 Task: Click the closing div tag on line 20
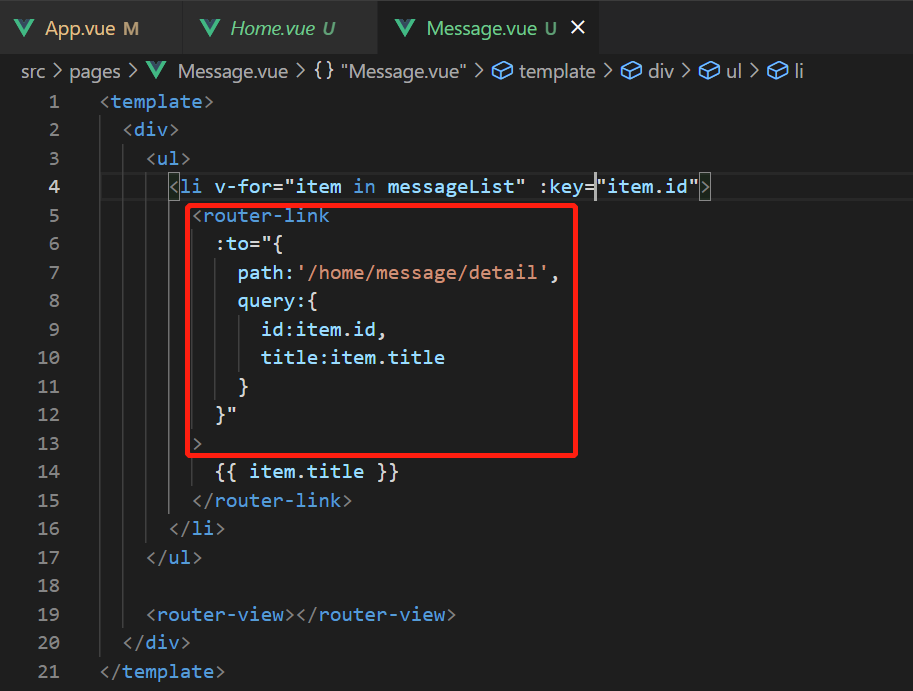(x=157, y=643)
